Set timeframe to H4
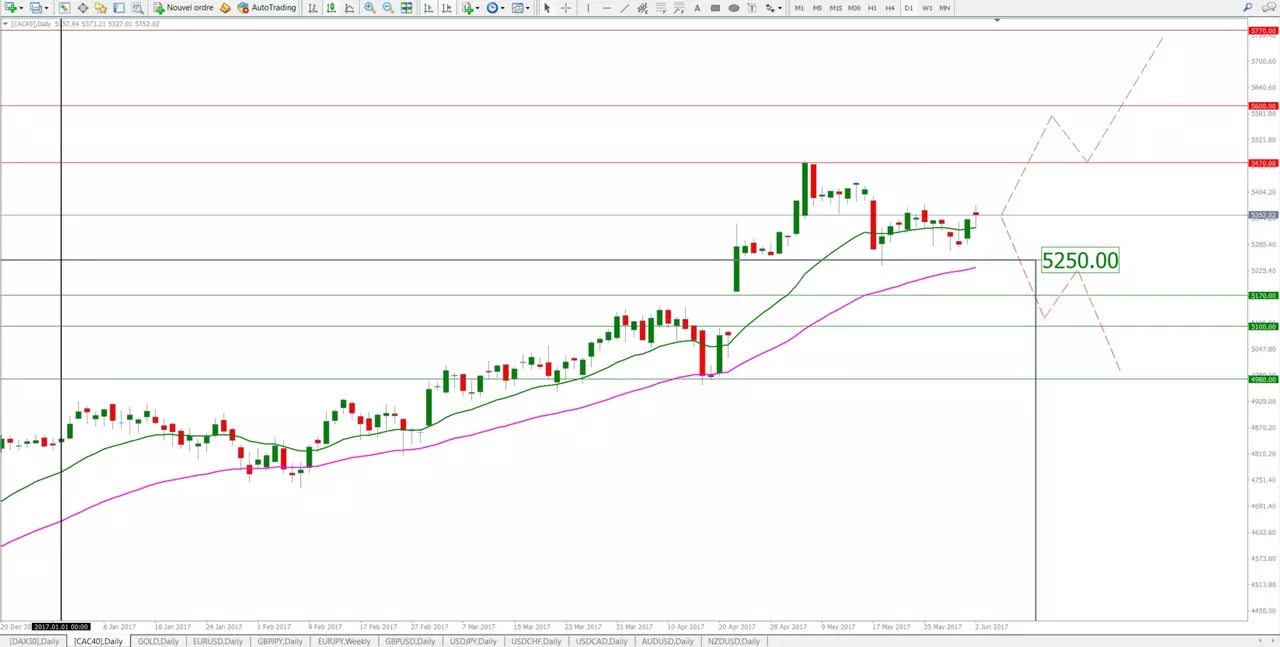Viewport: 1280px width, 647px height. (x=890, y=8)
